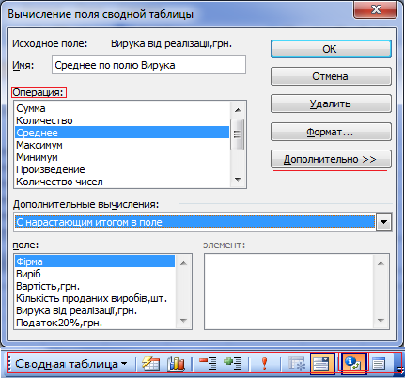406x378 pixels.
Task: Select Количество чисел in the Операция list
Action: (x=122, y=182)
